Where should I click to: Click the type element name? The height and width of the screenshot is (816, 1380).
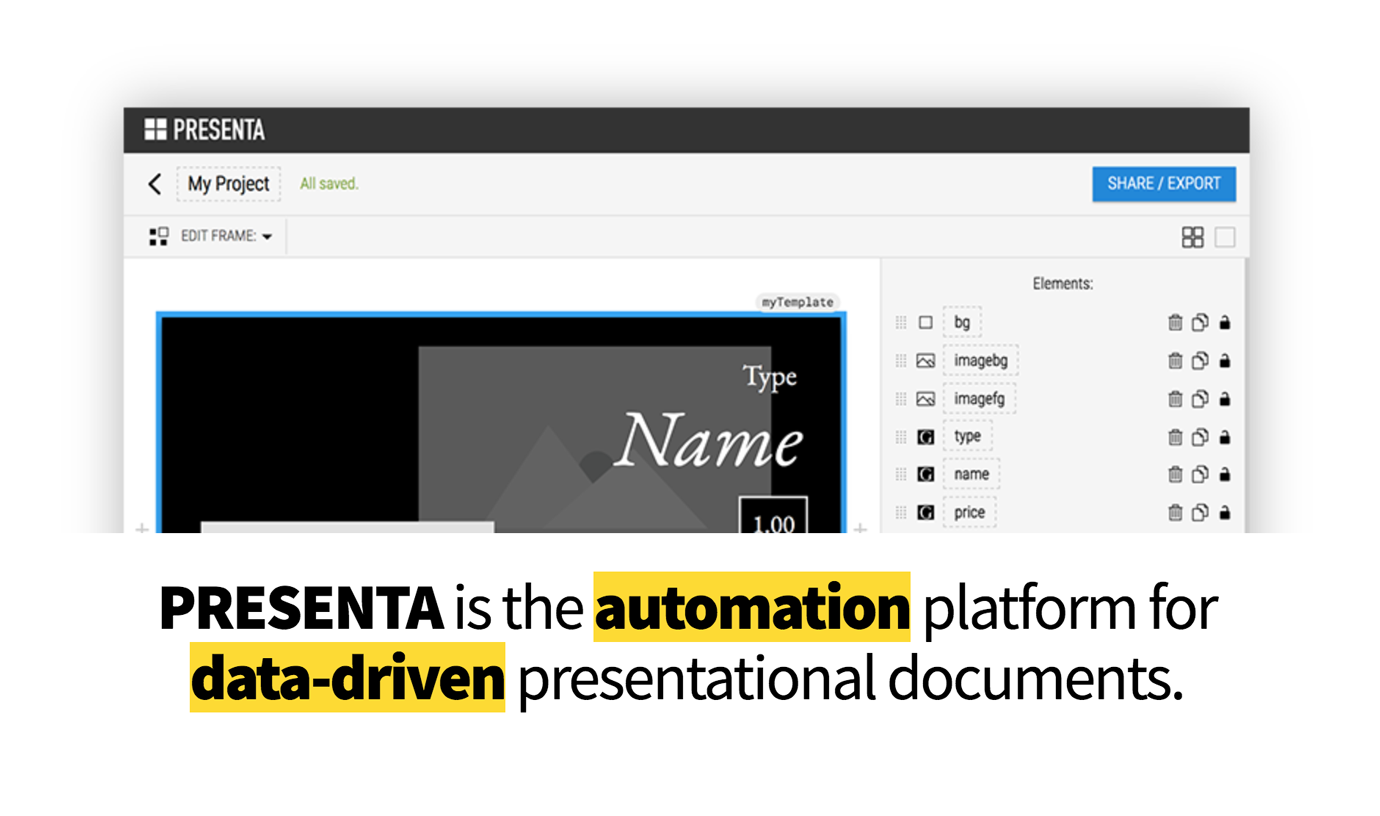tap(967, 437)
